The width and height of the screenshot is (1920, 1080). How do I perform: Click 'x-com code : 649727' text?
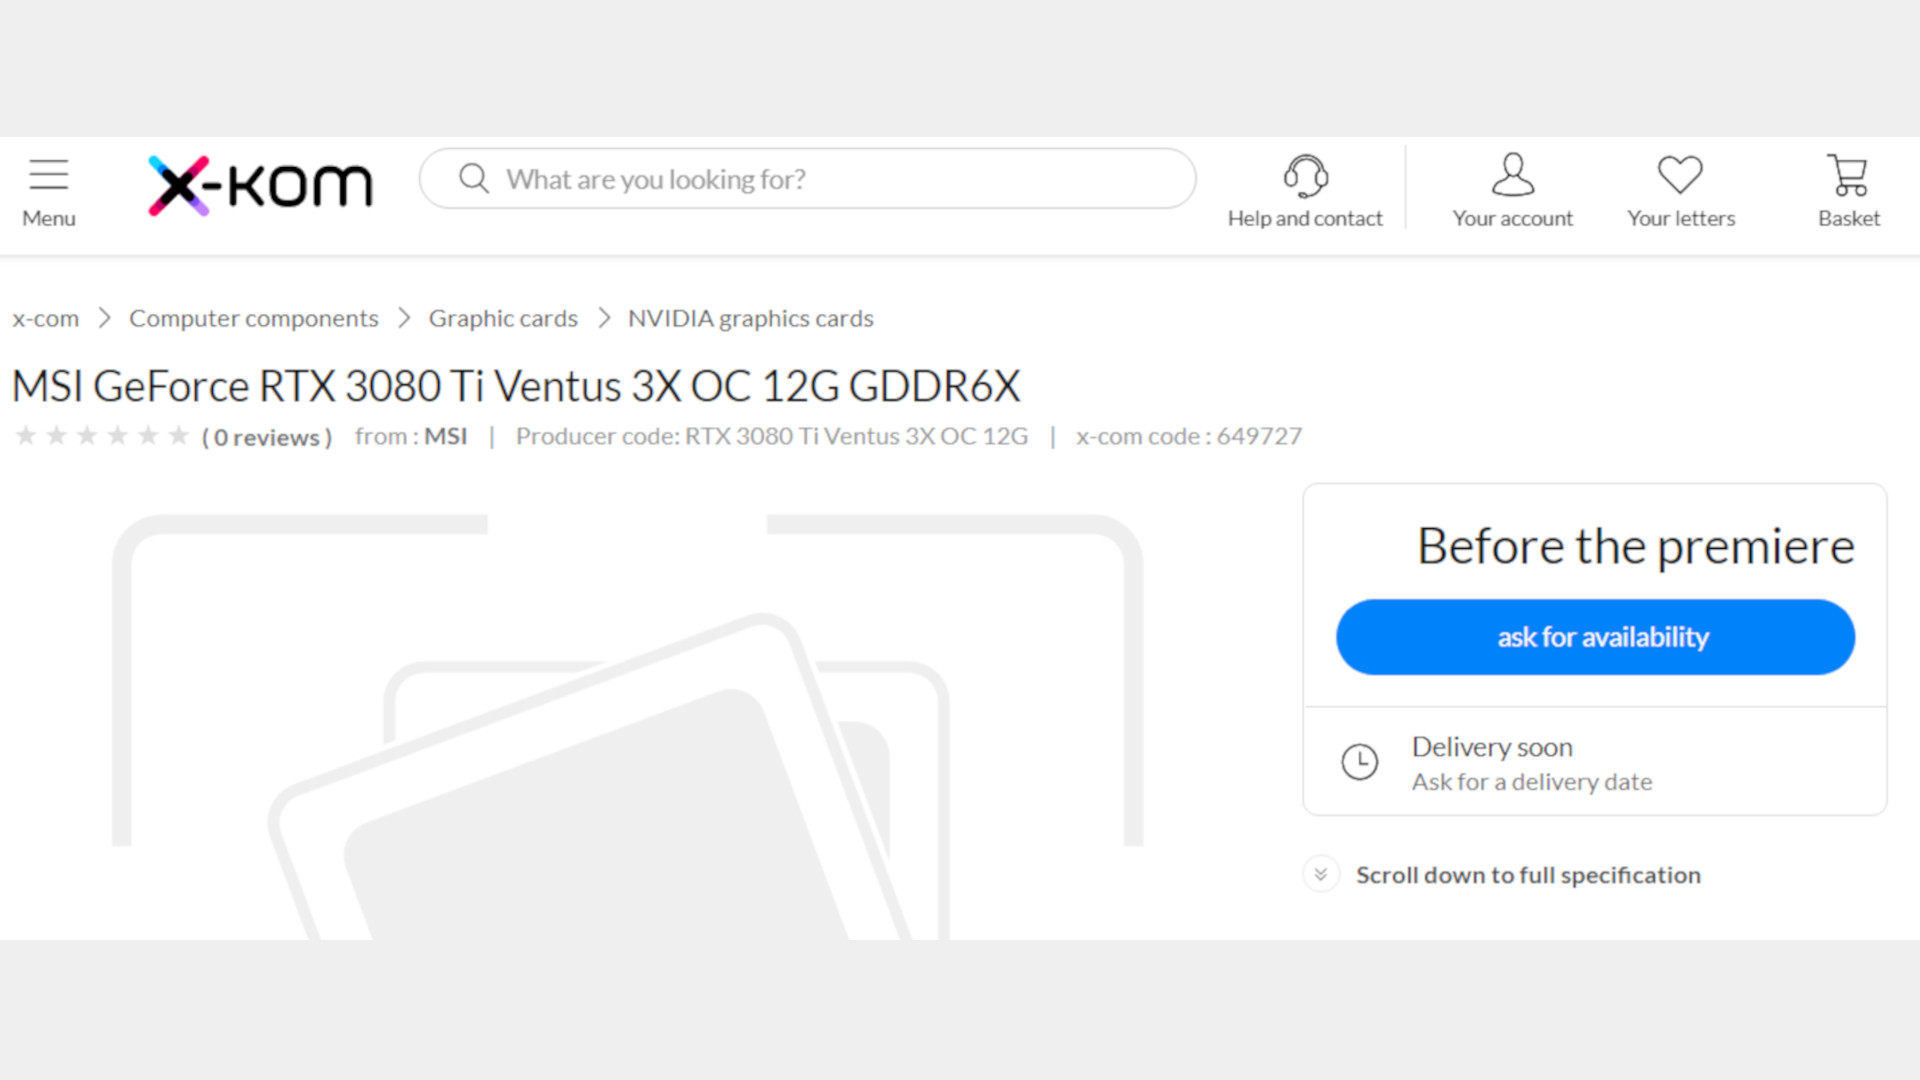(1189, 436)
